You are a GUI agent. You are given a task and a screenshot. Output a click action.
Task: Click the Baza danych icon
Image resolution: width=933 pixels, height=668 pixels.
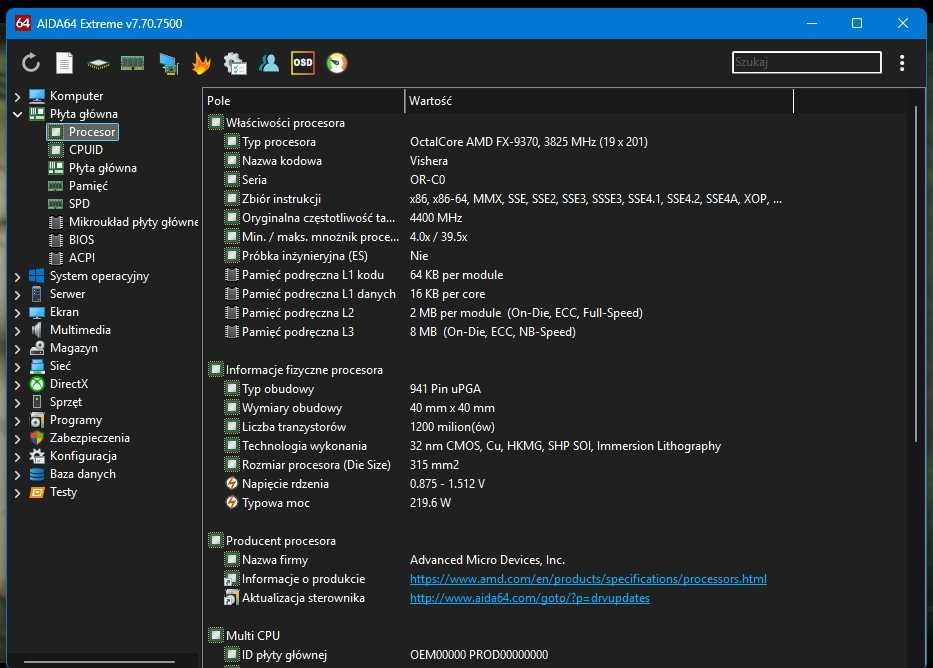coord(37,474)
